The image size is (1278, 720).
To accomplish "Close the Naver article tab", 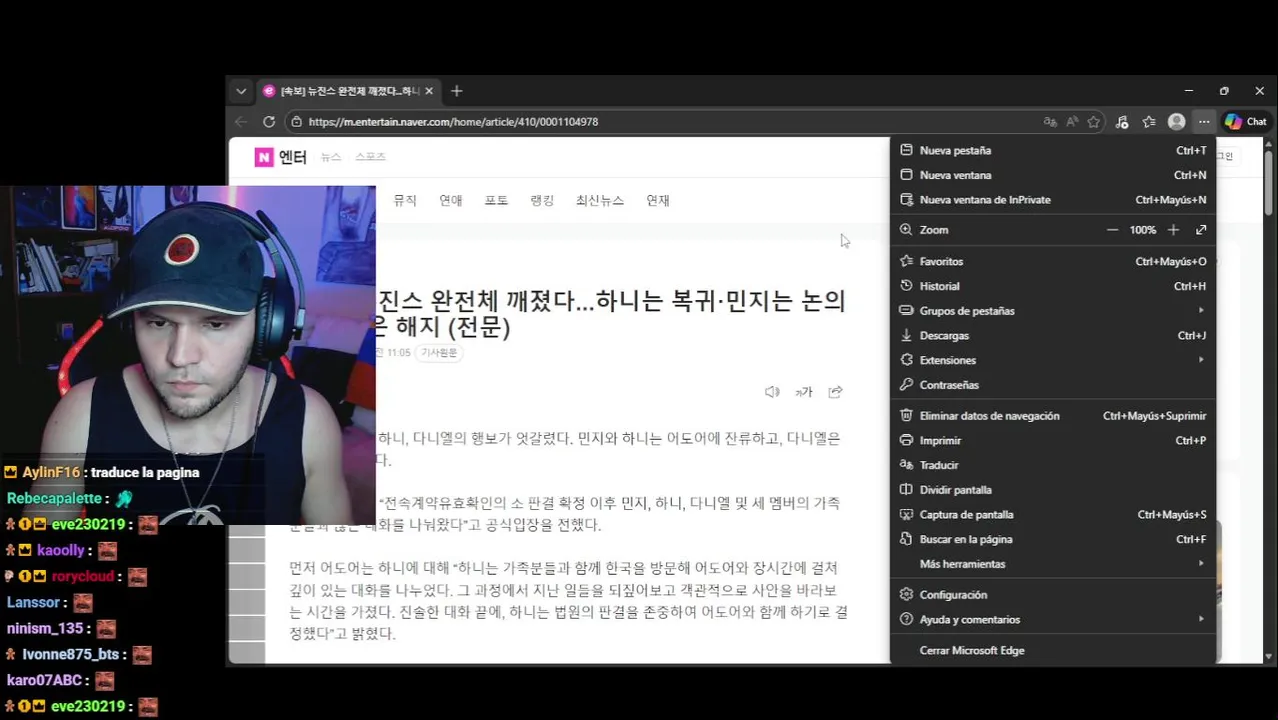I will coord(429,91).
